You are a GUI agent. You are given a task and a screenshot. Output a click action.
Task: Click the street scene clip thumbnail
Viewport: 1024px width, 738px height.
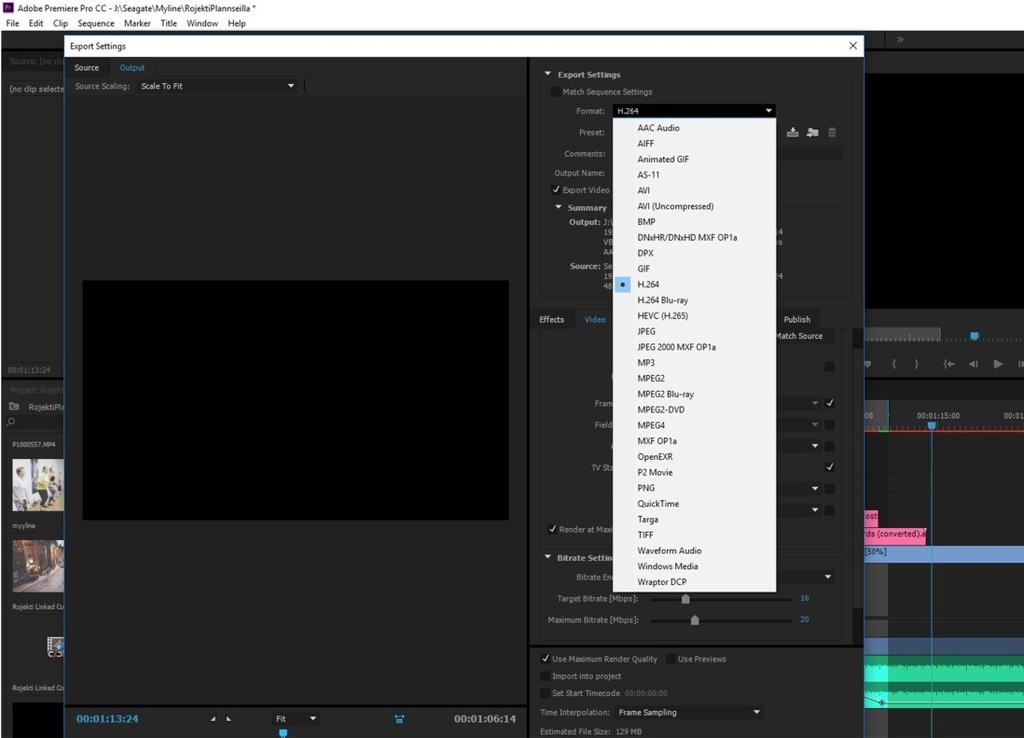[x=38, y=566]
